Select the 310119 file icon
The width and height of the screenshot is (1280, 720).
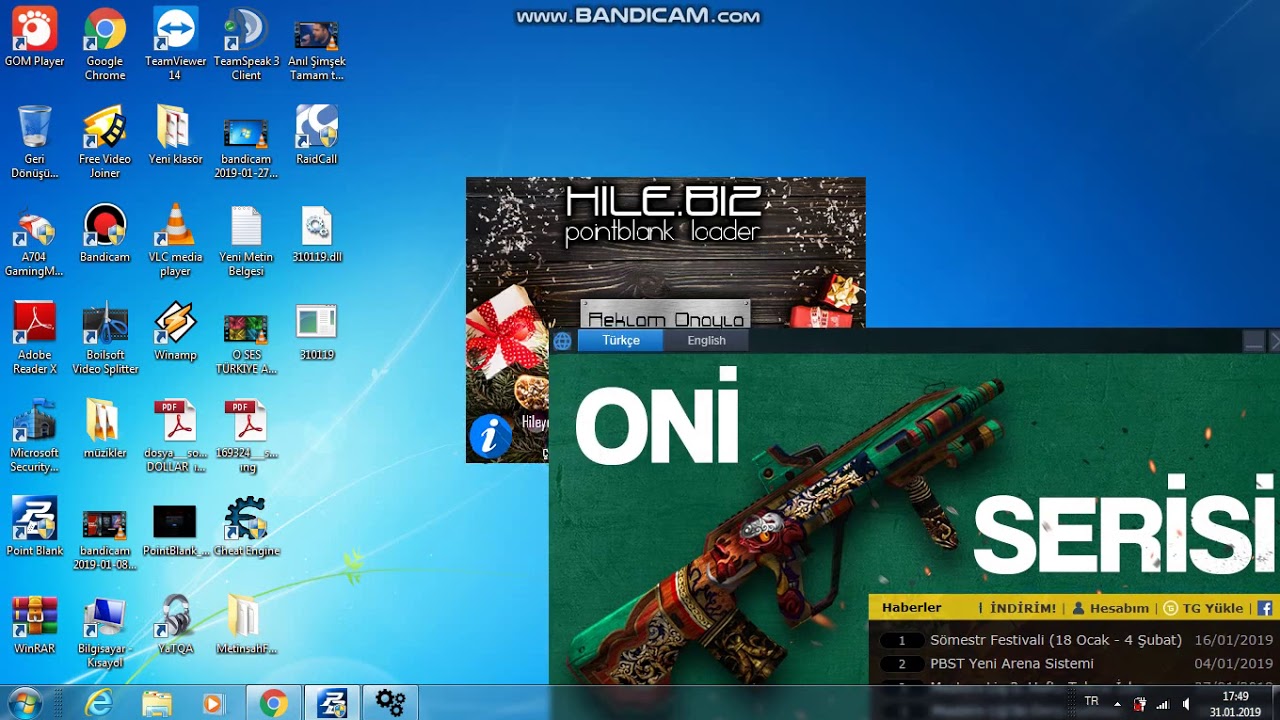point(316,331)
